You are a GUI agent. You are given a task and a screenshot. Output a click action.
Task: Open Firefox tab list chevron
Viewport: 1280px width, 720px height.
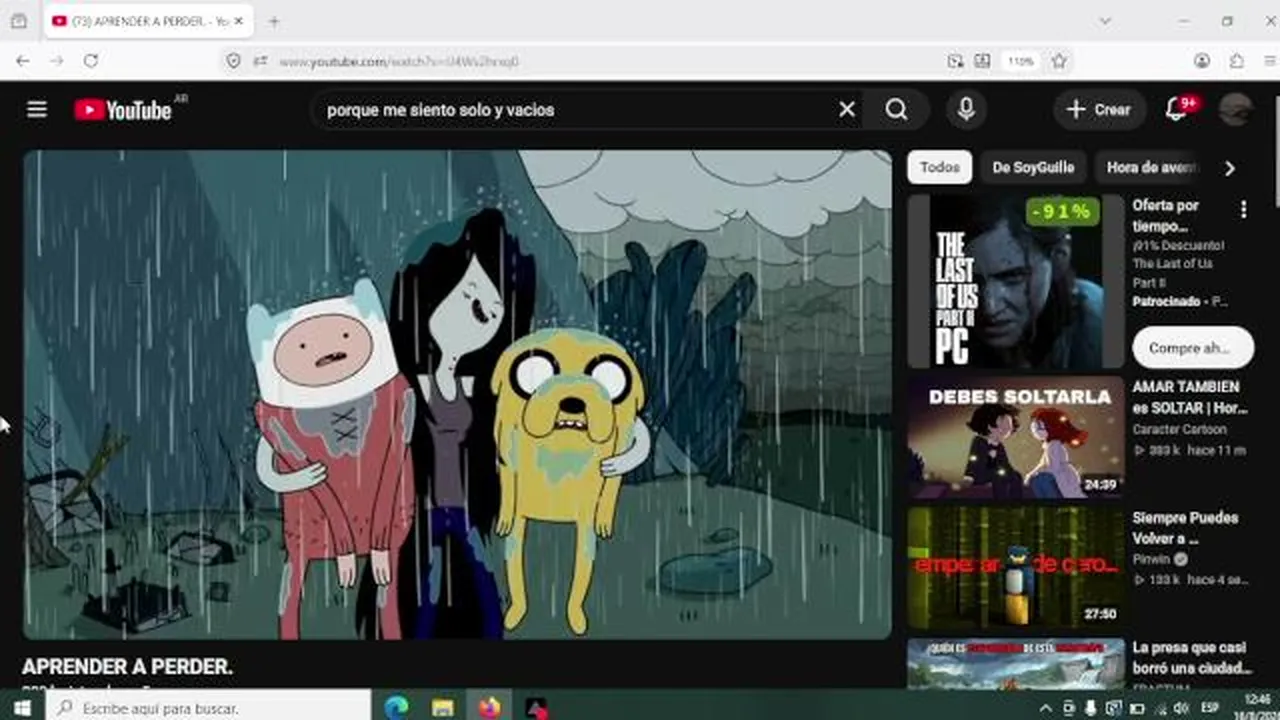pos(1105,21)
